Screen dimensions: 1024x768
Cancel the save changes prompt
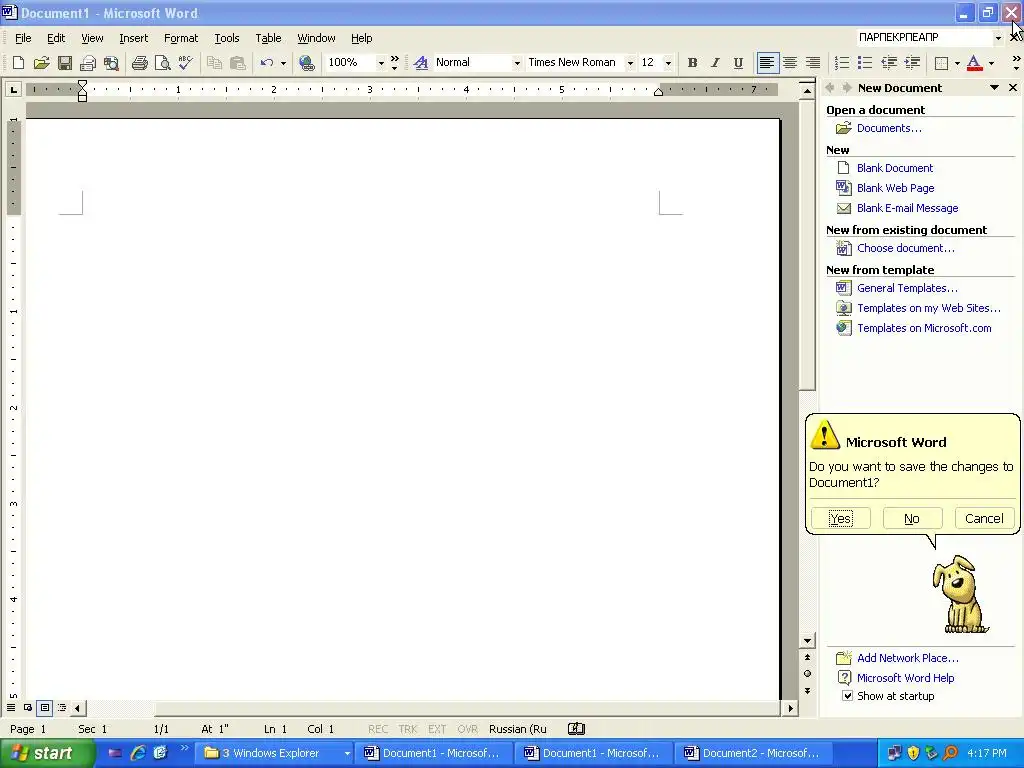pos(984,519)
